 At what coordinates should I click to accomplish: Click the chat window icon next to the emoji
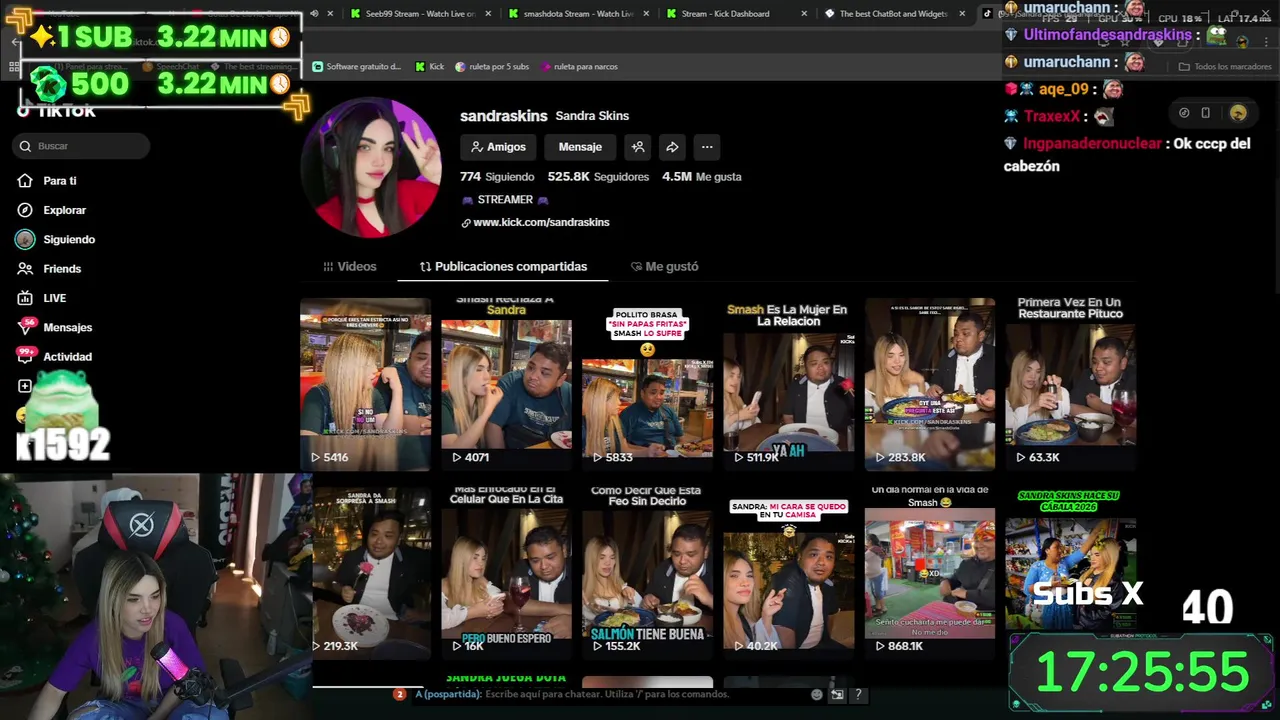click(x=838, y=694)
